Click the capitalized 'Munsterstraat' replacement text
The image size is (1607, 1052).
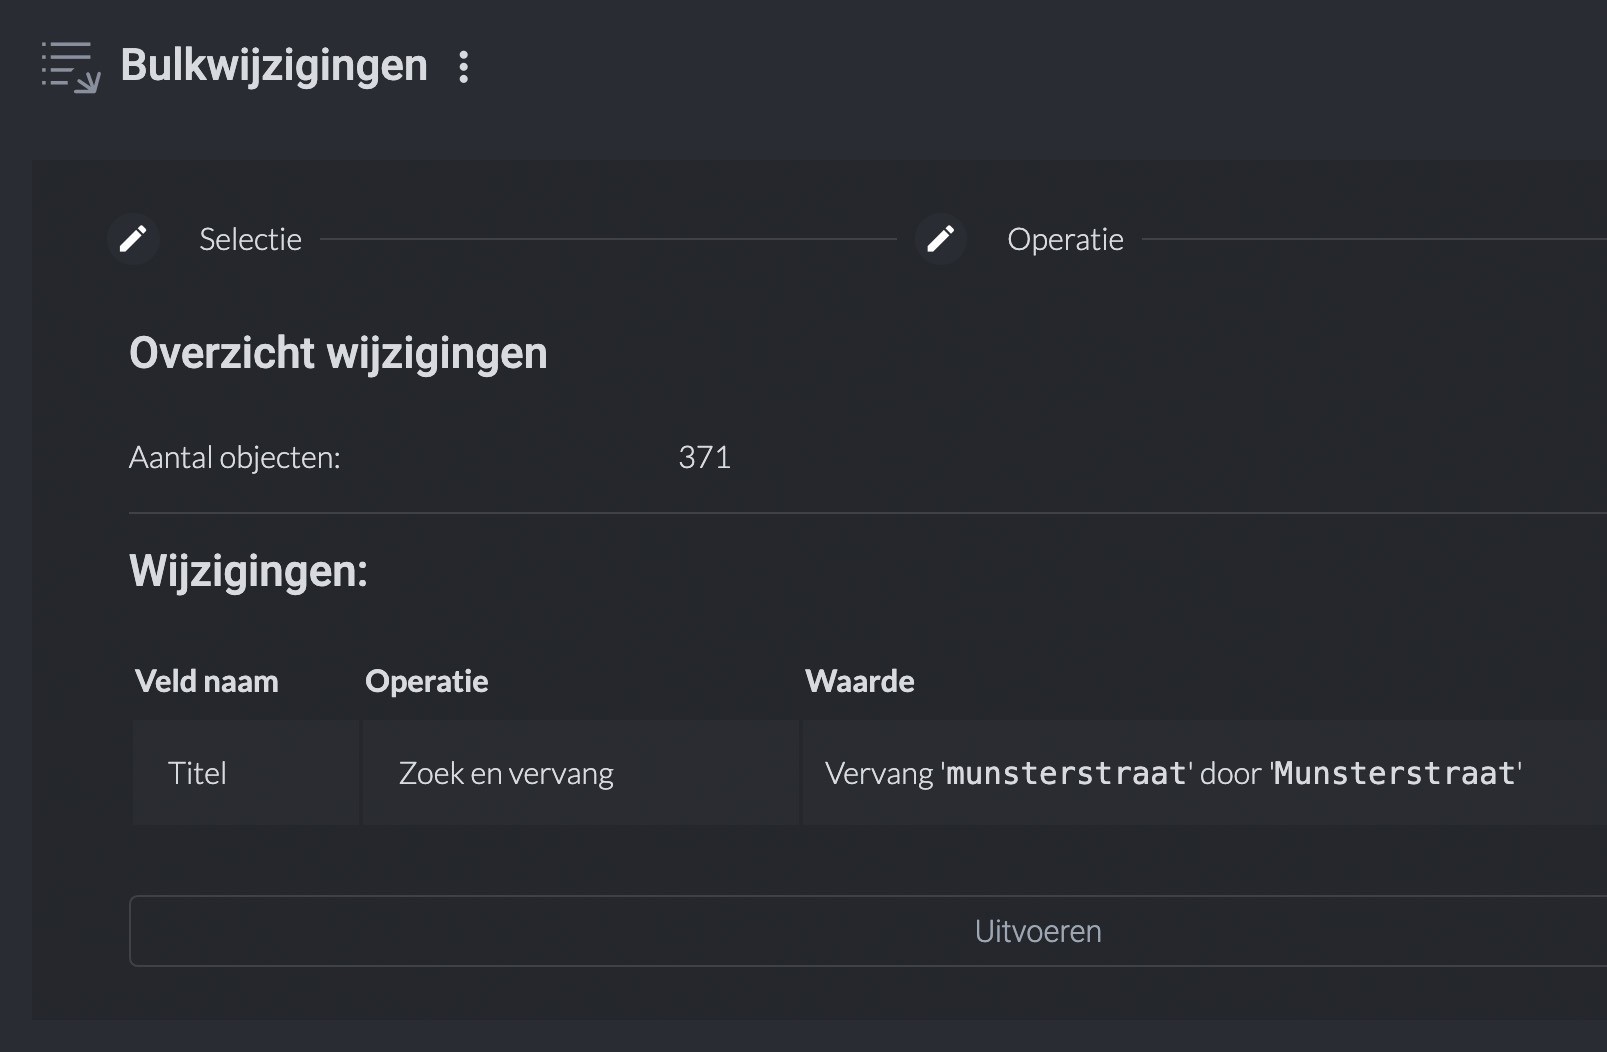1394,773
